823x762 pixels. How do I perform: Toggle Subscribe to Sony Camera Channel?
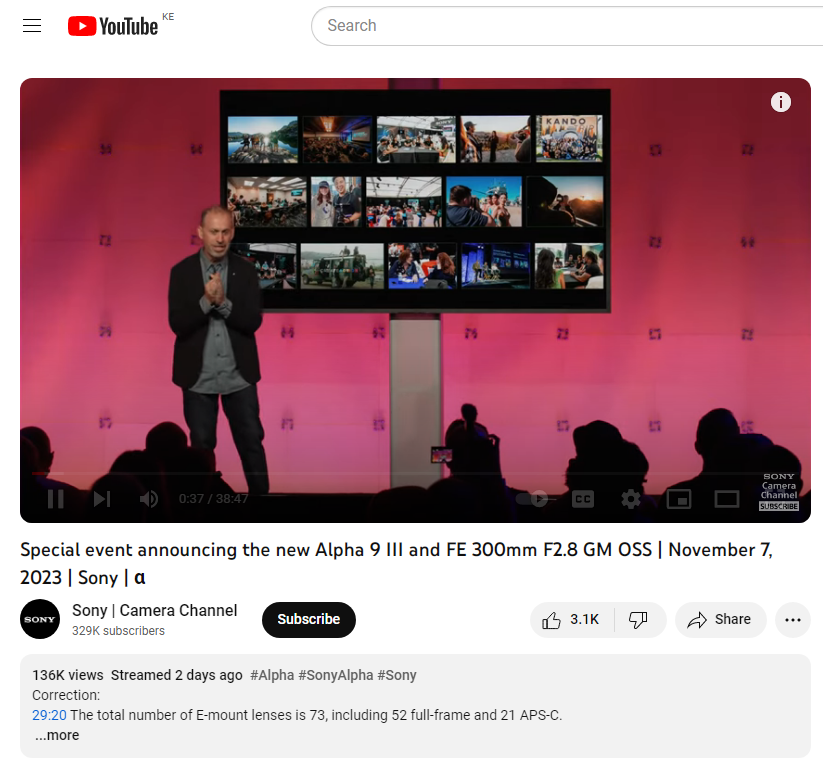[308, 619]
